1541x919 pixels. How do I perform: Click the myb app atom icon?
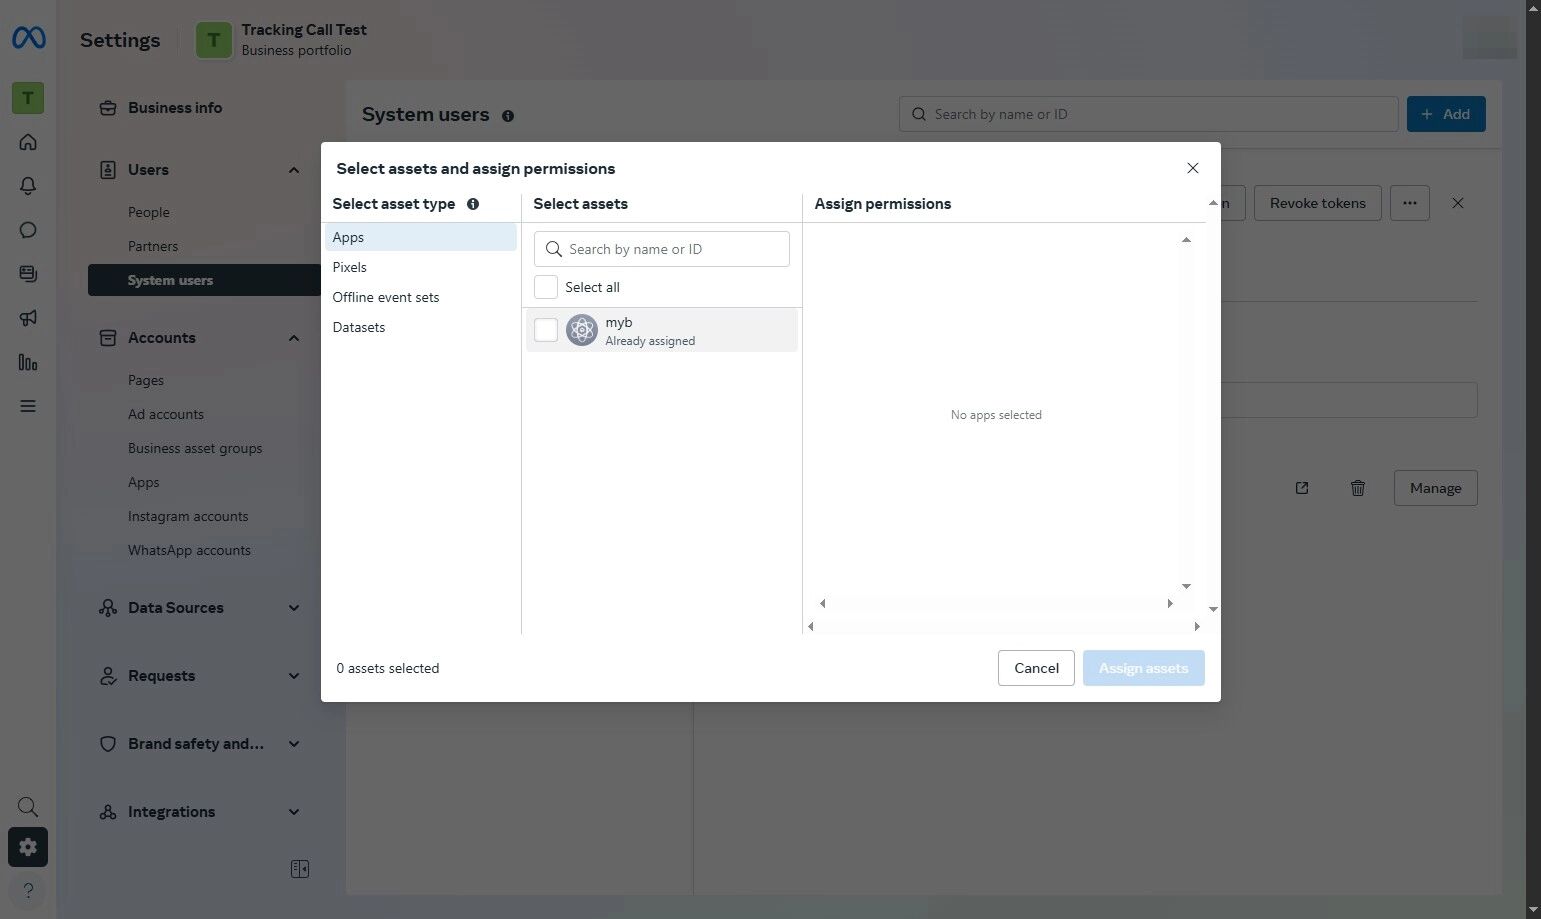[581, 330]
